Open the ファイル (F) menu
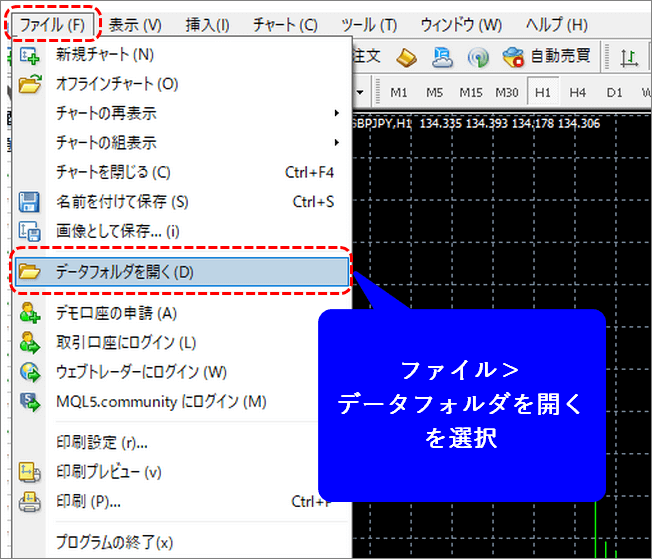The width and height of the screenshot is (652, 559). click(52, 25)
